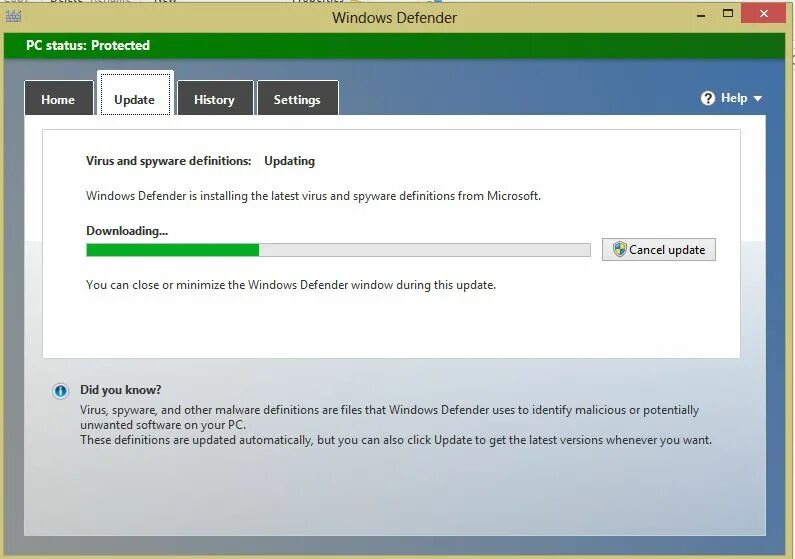Click the Help label
The width and height of the screenshot is (795, 559).
coord(734,98)
